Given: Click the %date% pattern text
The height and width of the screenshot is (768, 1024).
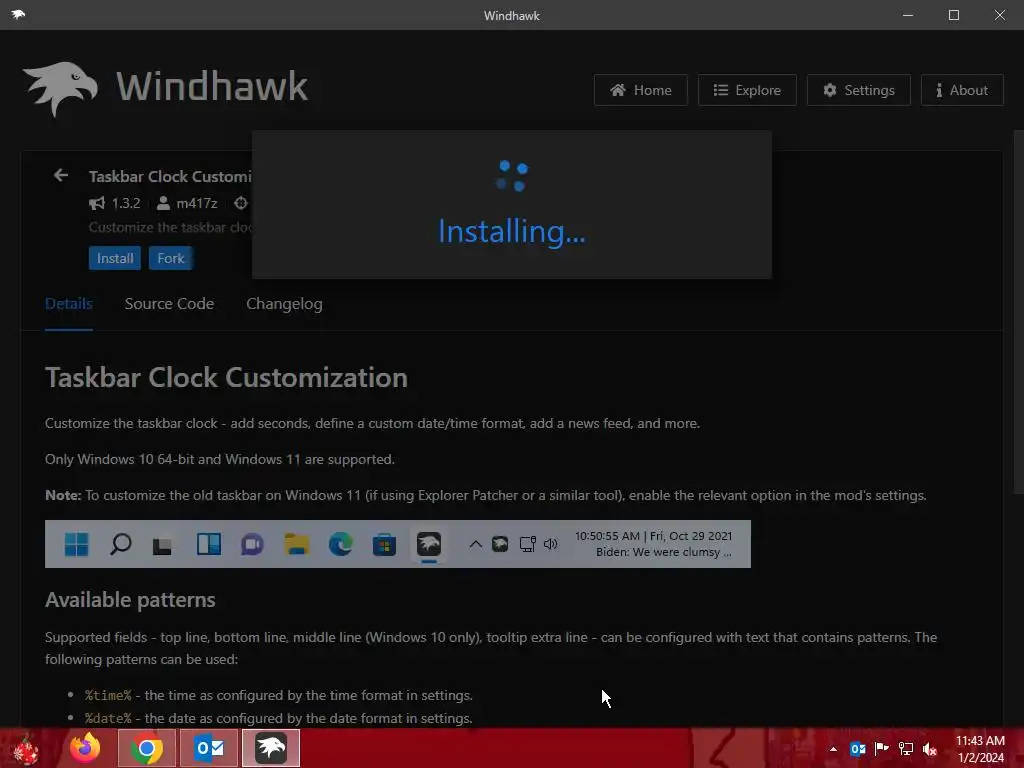Looking at the screenshot, I should point(108,718).
